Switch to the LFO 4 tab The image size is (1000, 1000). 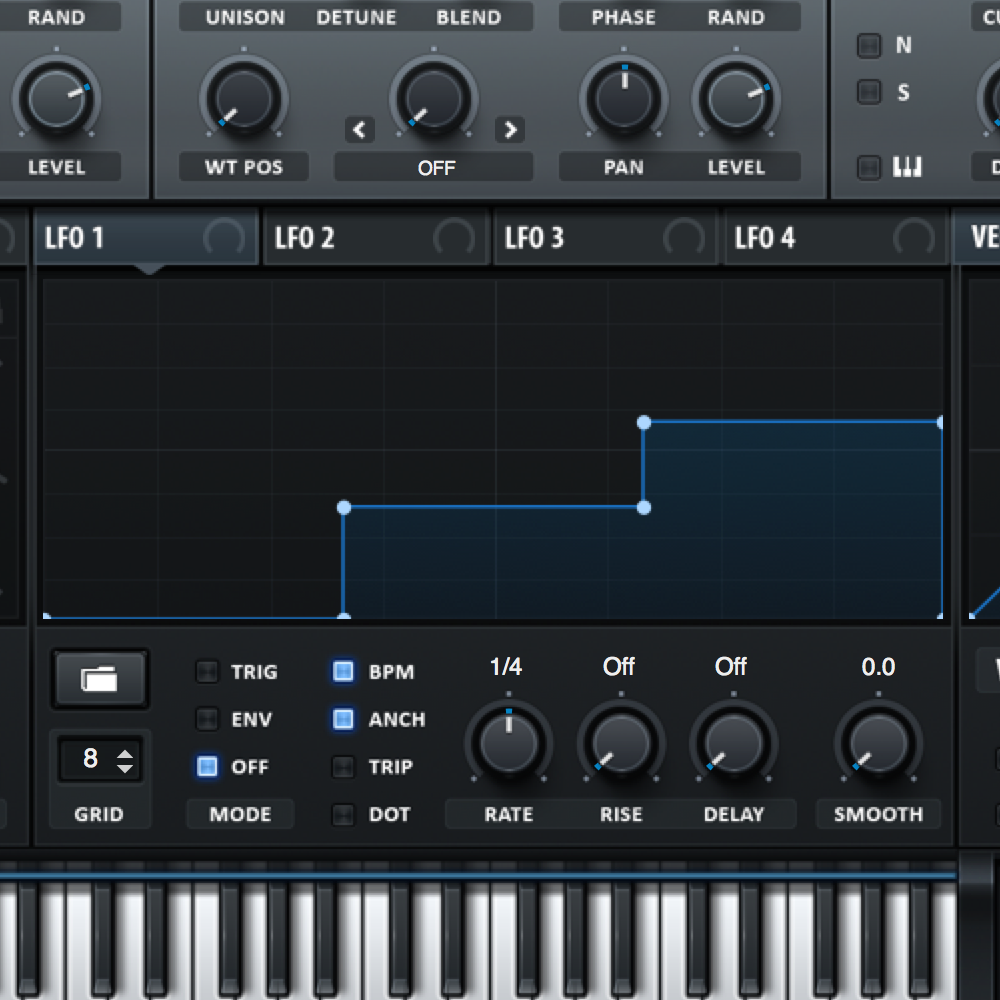(836, 237)
